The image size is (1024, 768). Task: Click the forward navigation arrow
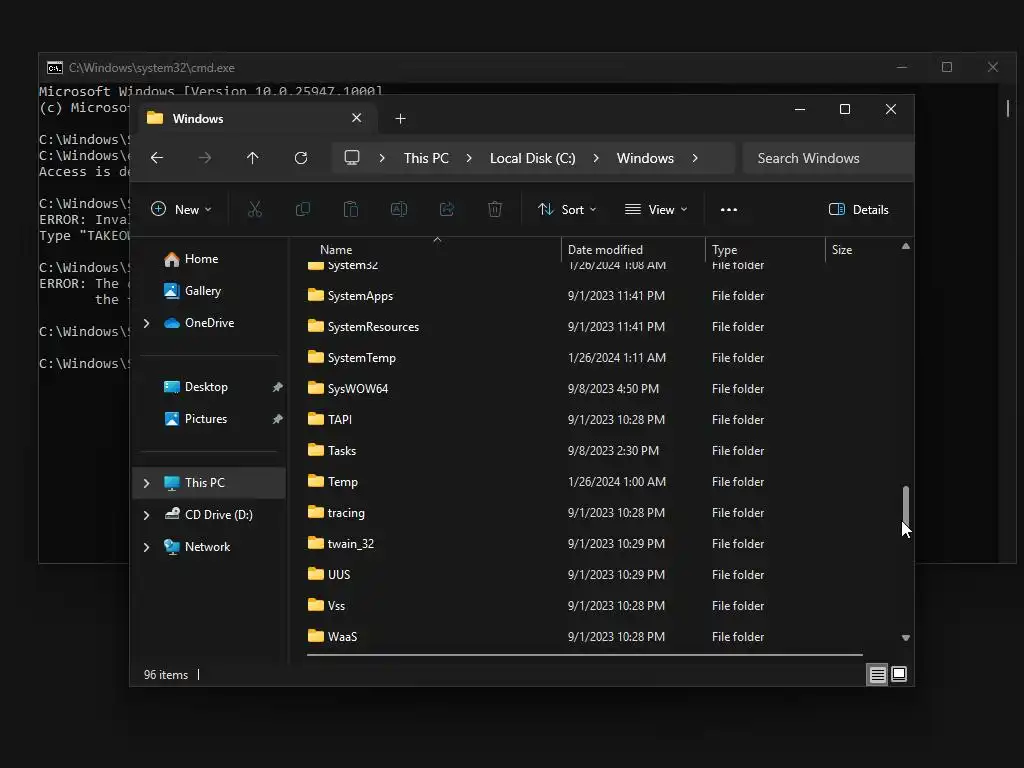pos(205,158)
